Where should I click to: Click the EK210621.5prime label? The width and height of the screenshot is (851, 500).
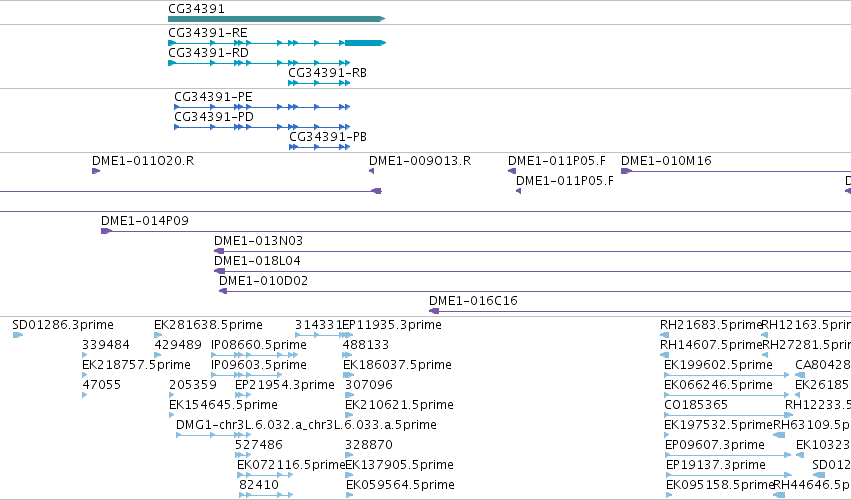pyautogui.click(x=399, y=406)
